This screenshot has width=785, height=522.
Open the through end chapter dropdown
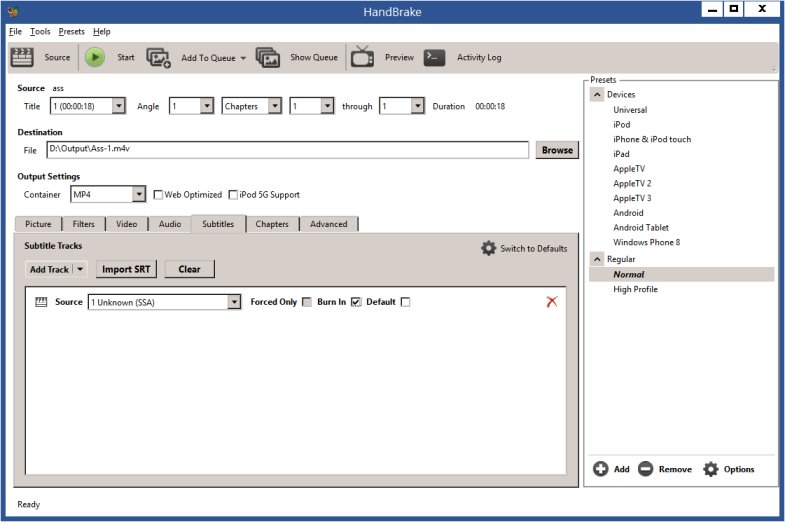(418, 106)
